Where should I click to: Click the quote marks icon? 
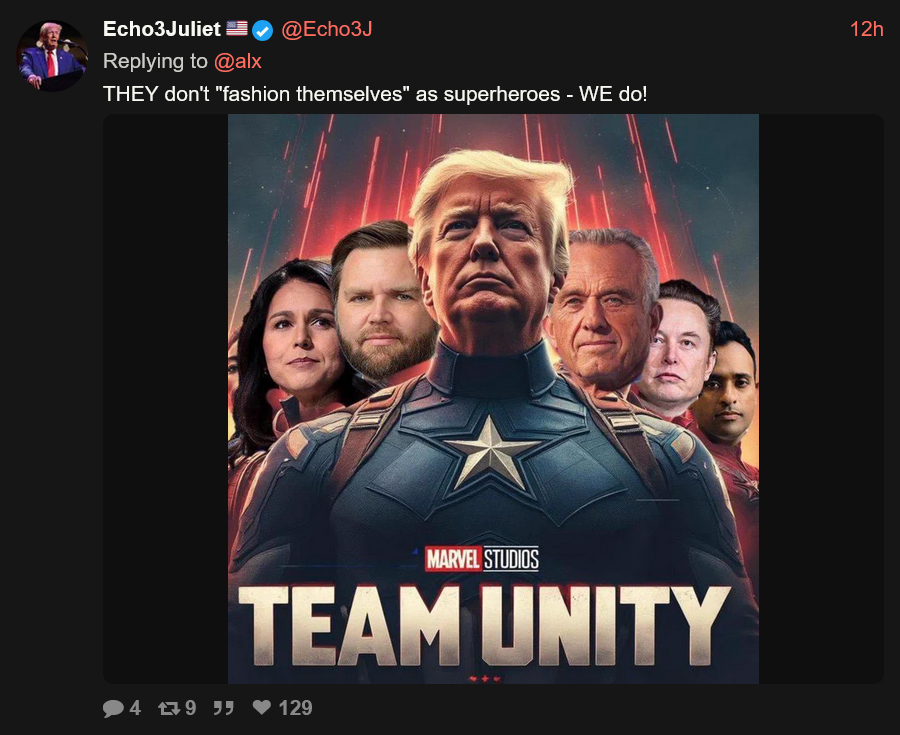223,709
